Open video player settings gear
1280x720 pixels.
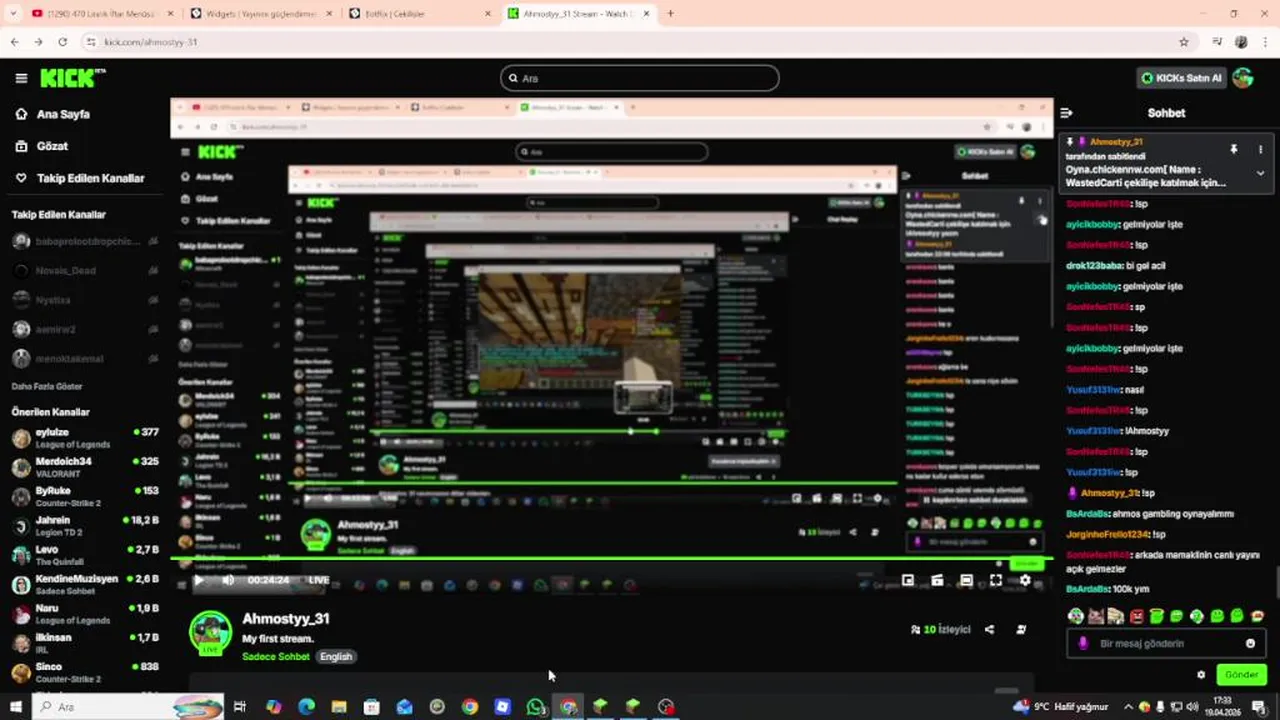click(x=1025, y=580)
